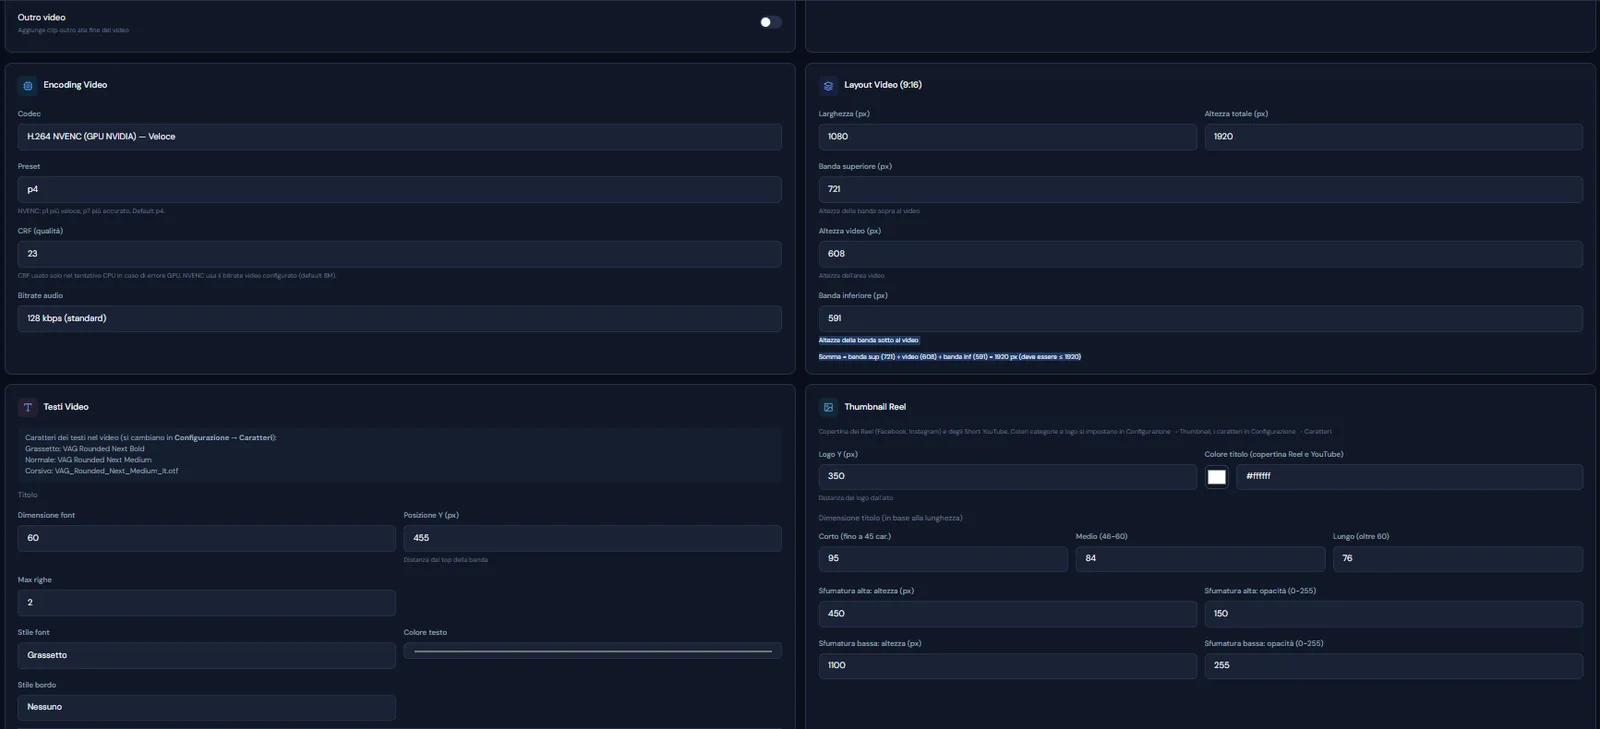Click the Logo Y (px) field

point(1007,477)
